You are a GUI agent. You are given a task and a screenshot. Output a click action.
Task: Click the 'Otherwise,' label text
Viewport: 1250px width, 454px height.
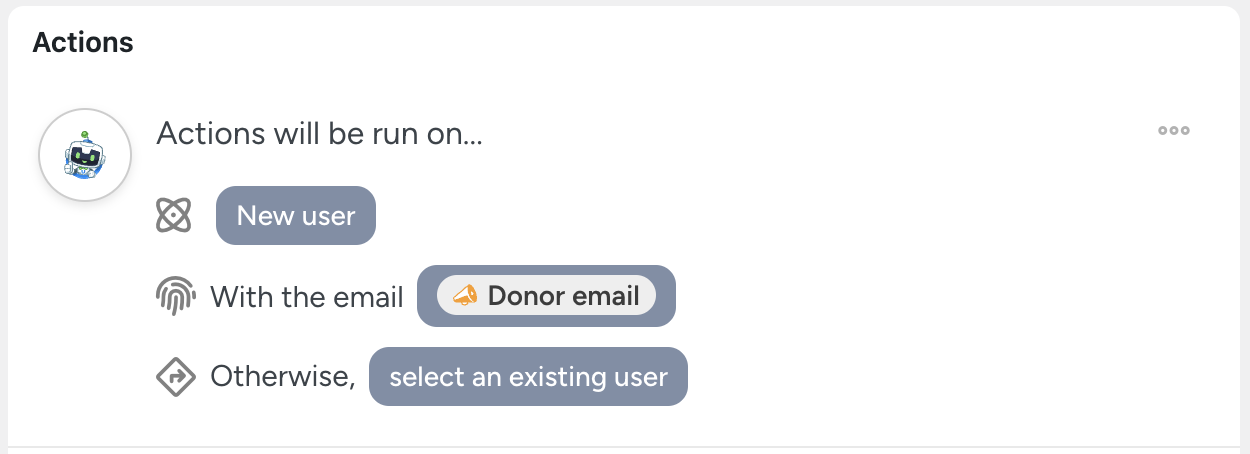(283, 377)
